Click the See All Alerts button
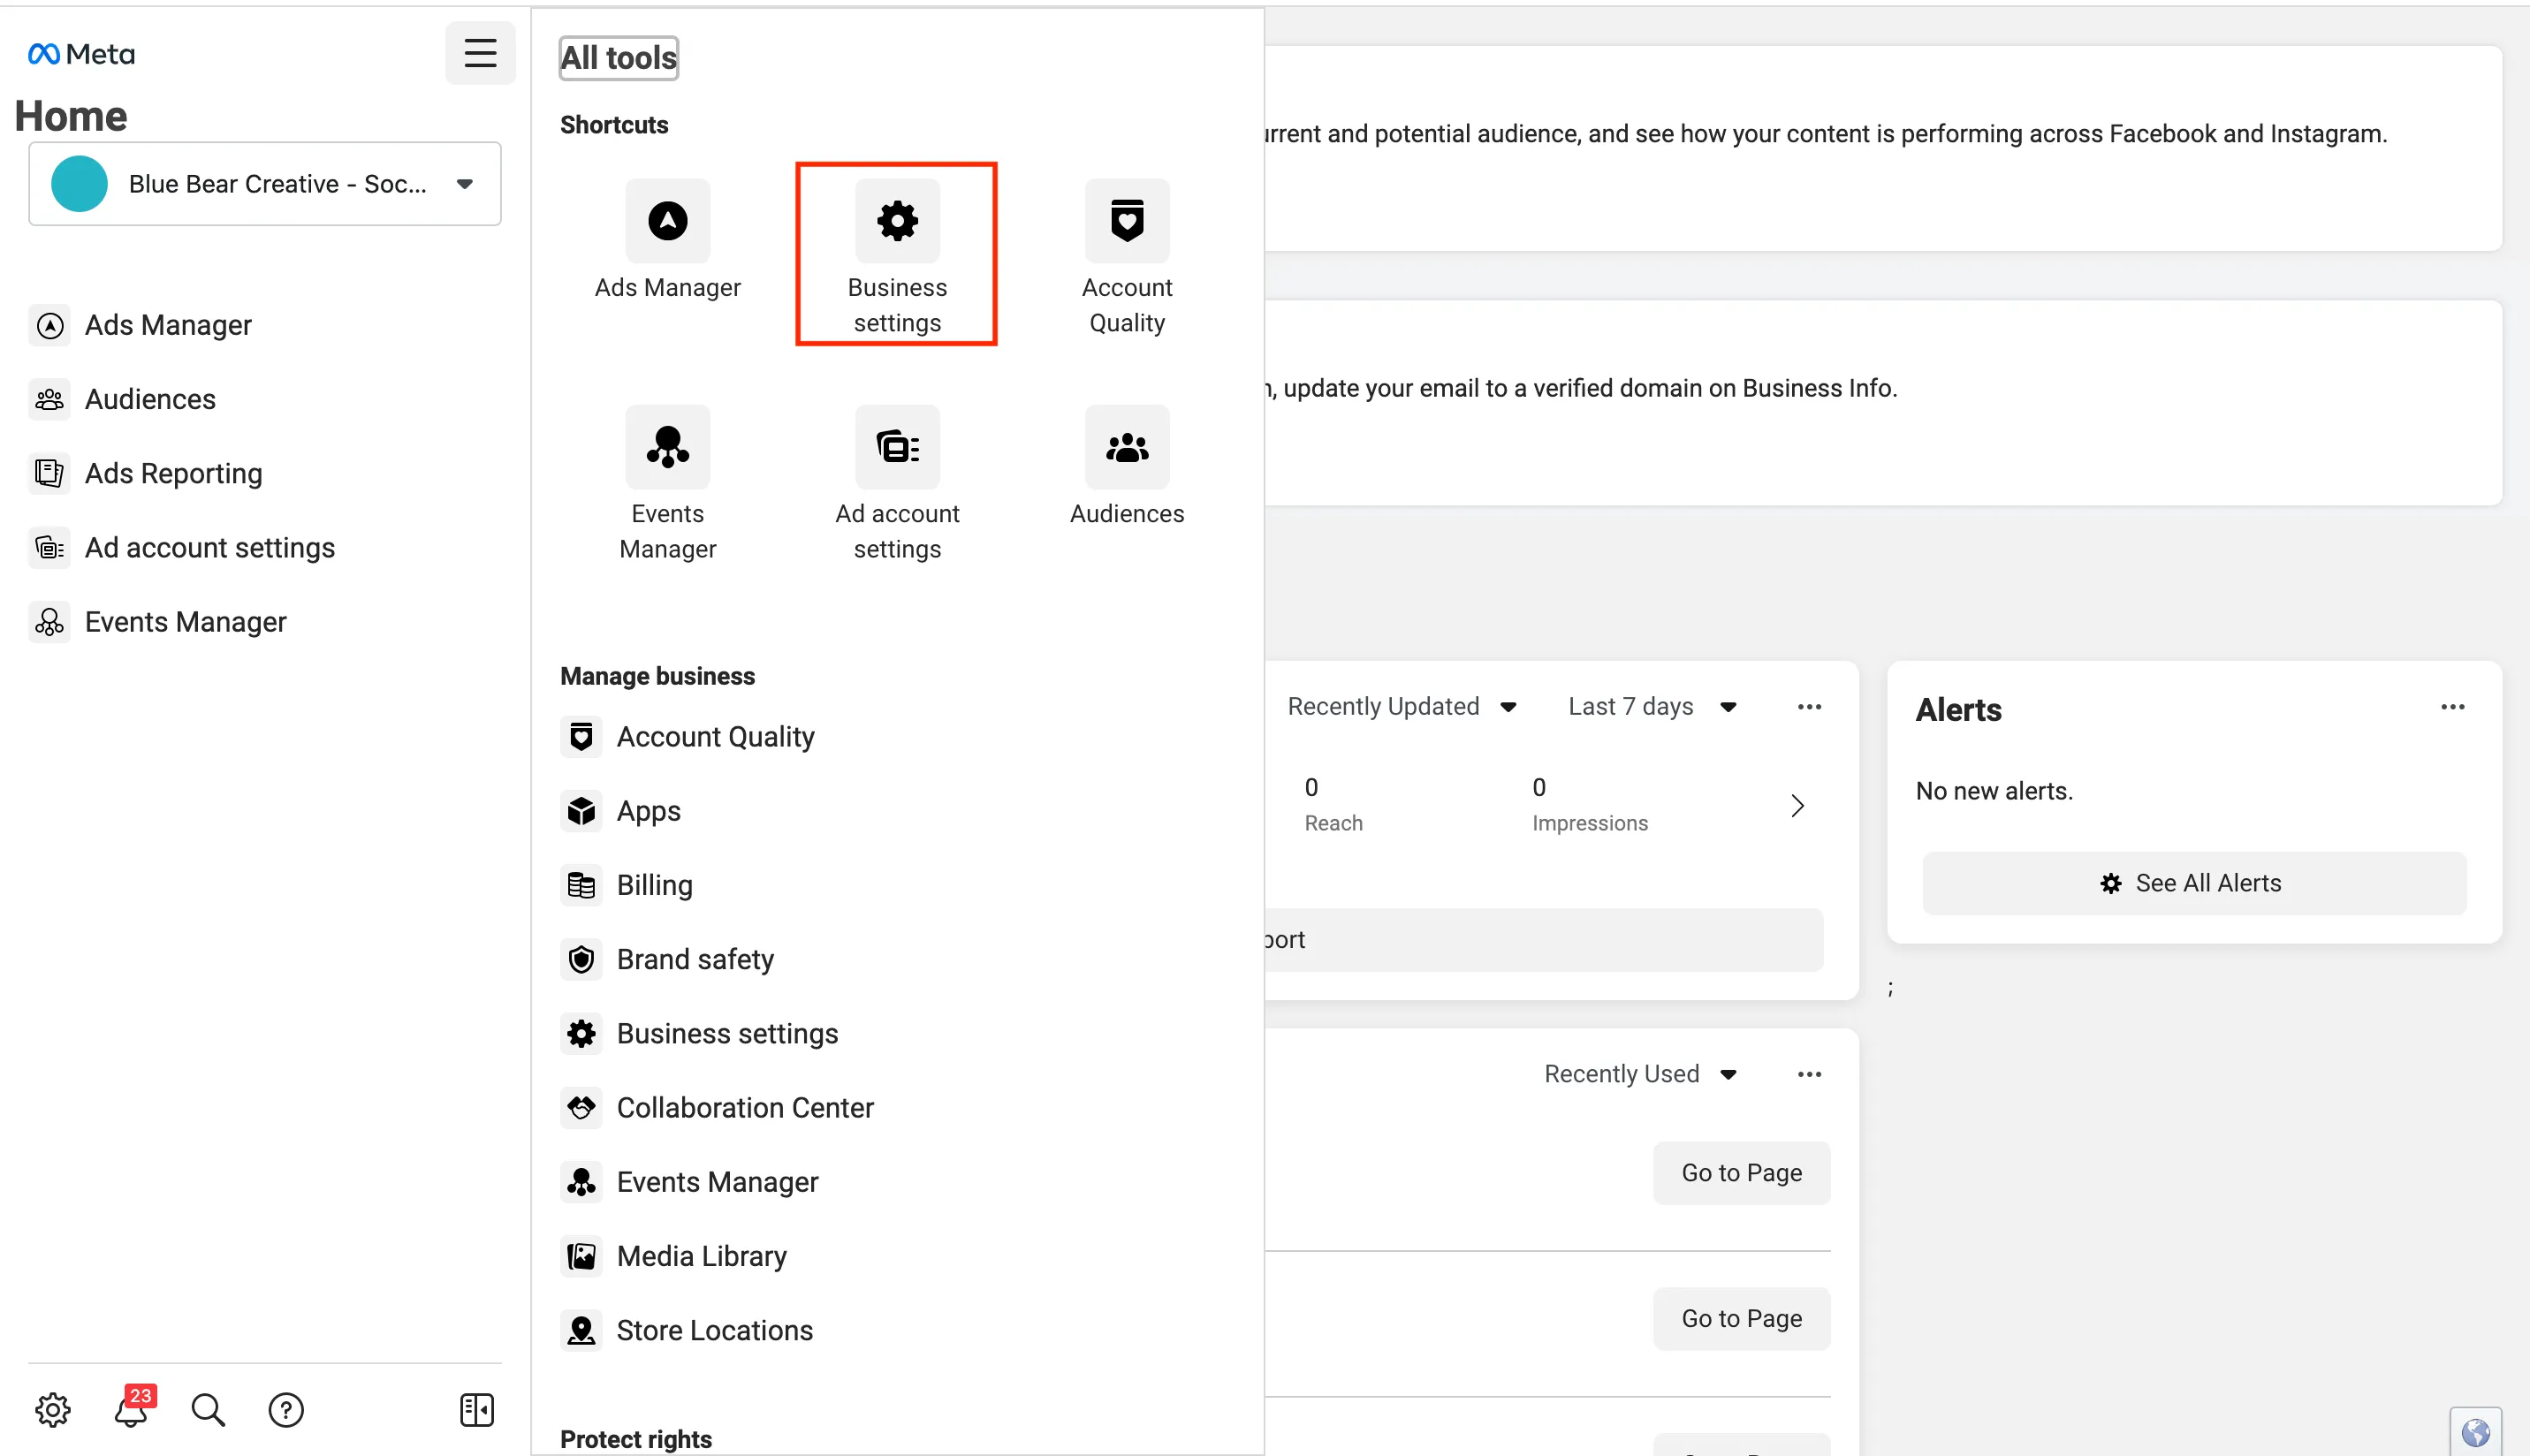The height and width of the screenshot is (1456, 2530). 2193,883
